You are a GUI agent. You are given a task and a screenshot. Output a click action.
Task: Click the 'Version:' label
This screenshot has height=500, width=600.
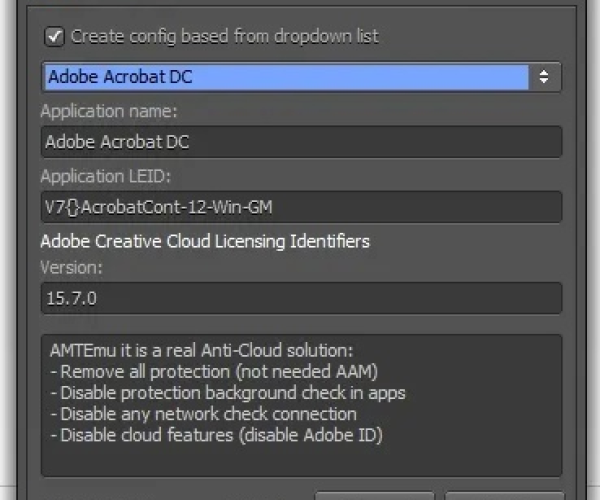coord(72,267)
